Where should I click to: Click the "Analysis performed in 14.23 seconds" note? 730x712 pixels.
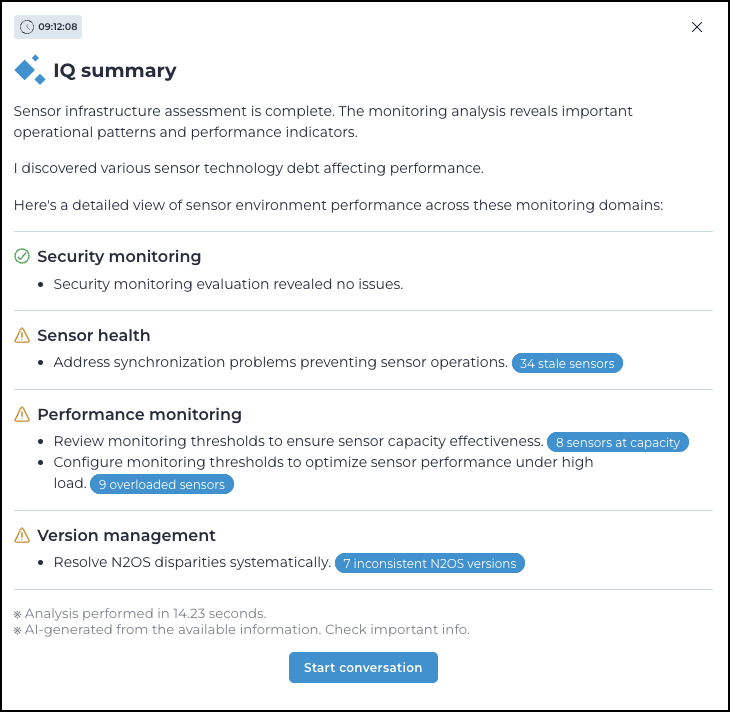tap(145, 613)
